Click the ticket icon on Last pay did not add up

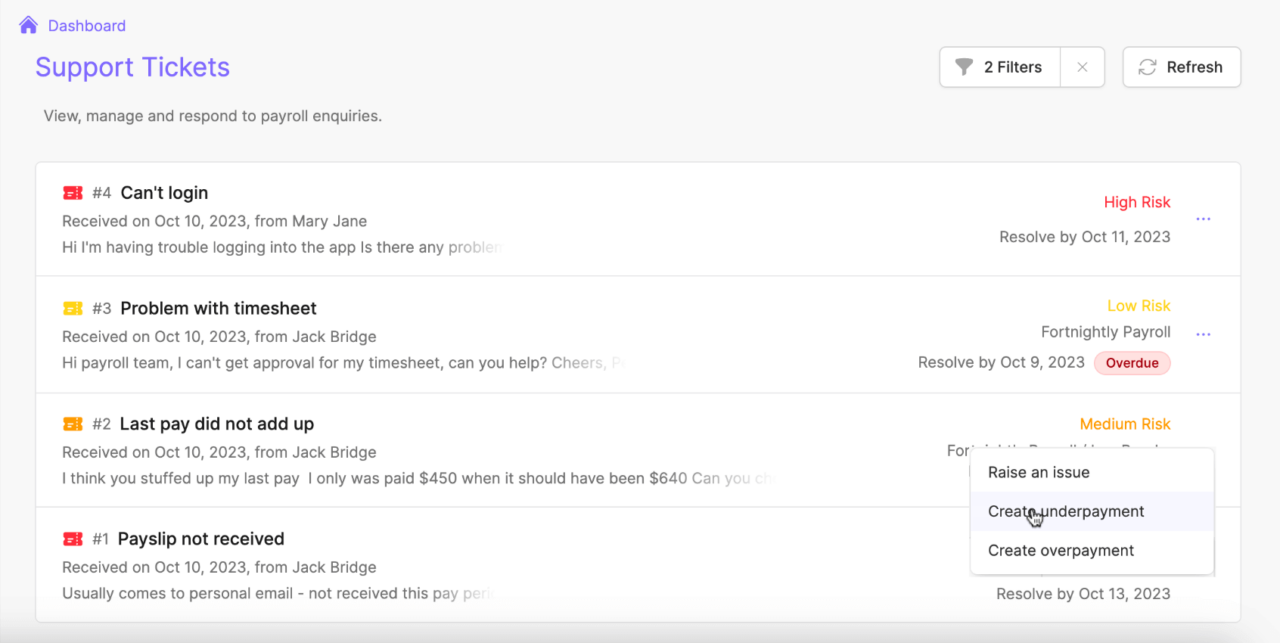pyautogui.click(x=73, y=423)
